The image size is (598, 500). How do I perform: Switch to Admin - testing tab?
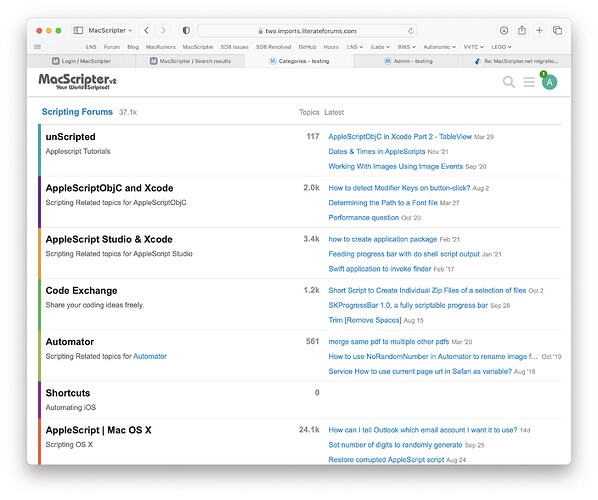click(408, 61)
